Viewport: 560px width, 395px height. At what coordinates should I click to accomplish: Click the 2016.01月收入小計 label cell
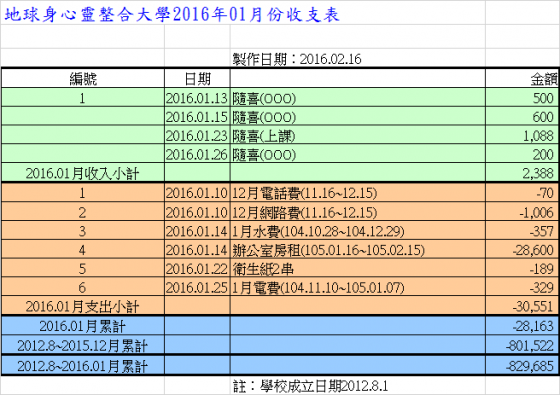coord(83,173)
